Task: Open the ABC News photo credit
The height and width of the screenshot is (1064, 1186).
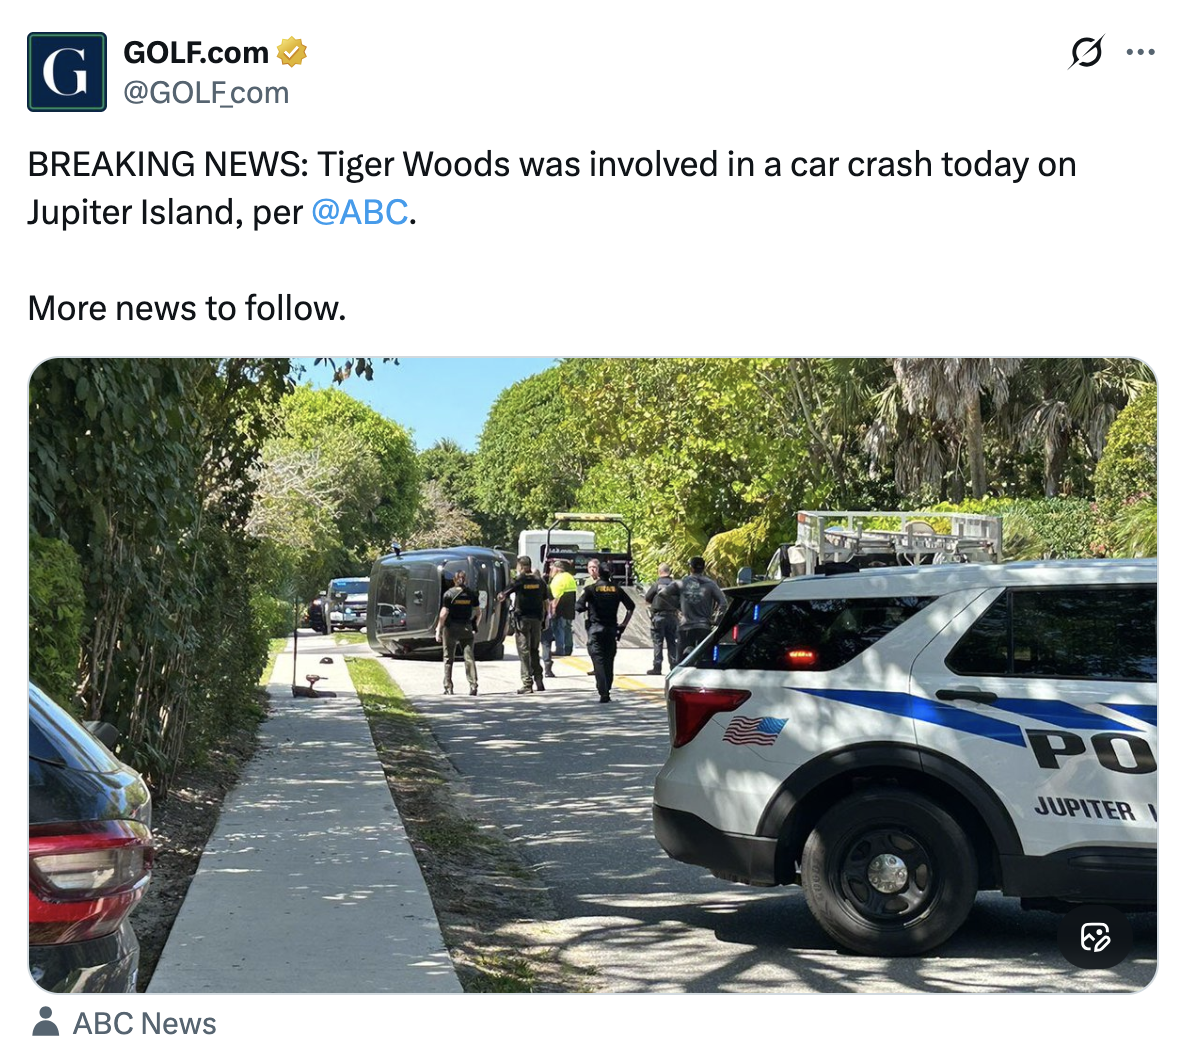Action: [x=144, y=1023]
